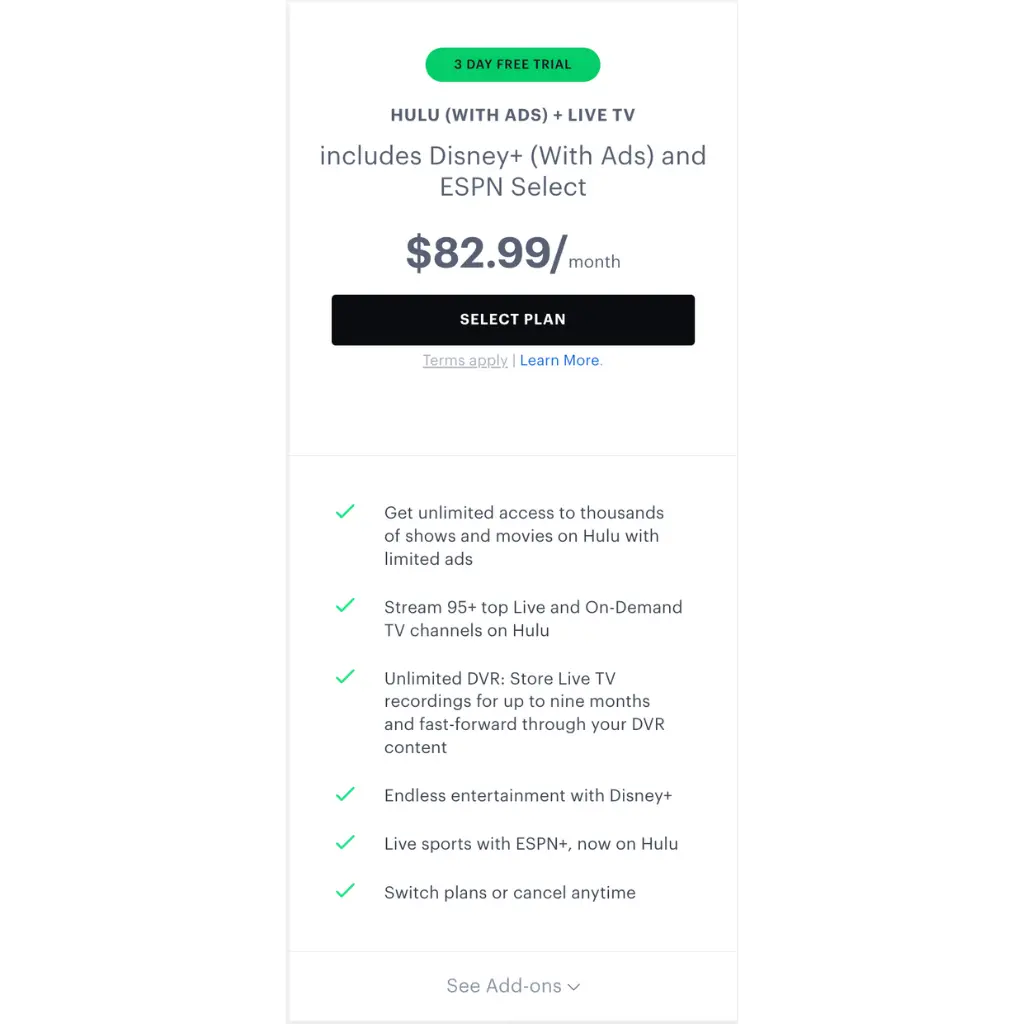Click the unlimited access to Hulu feature text
This screenshot has width=1024, height=1024.
[523, 536]
